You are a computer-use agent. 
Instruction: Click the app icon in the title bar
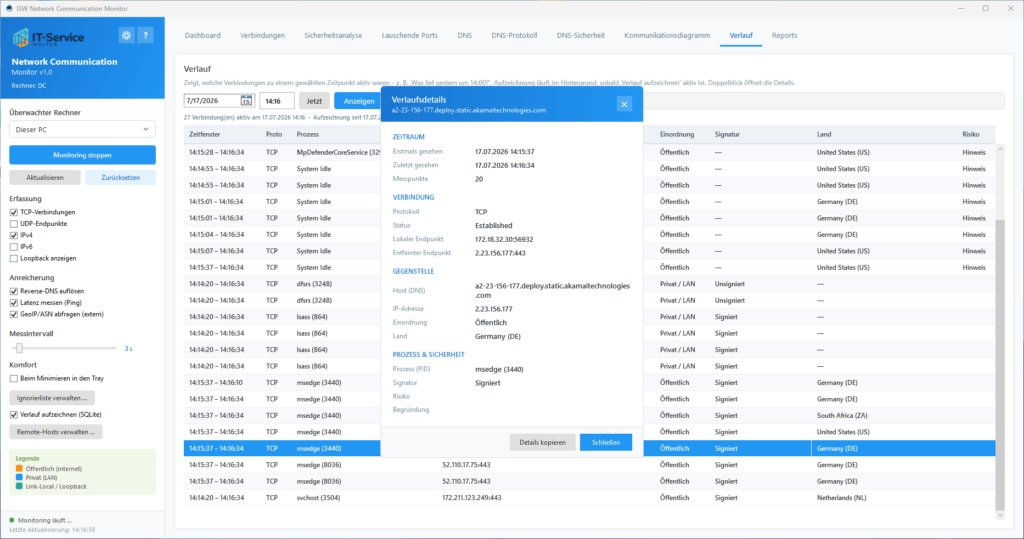(x=8, y=8)
